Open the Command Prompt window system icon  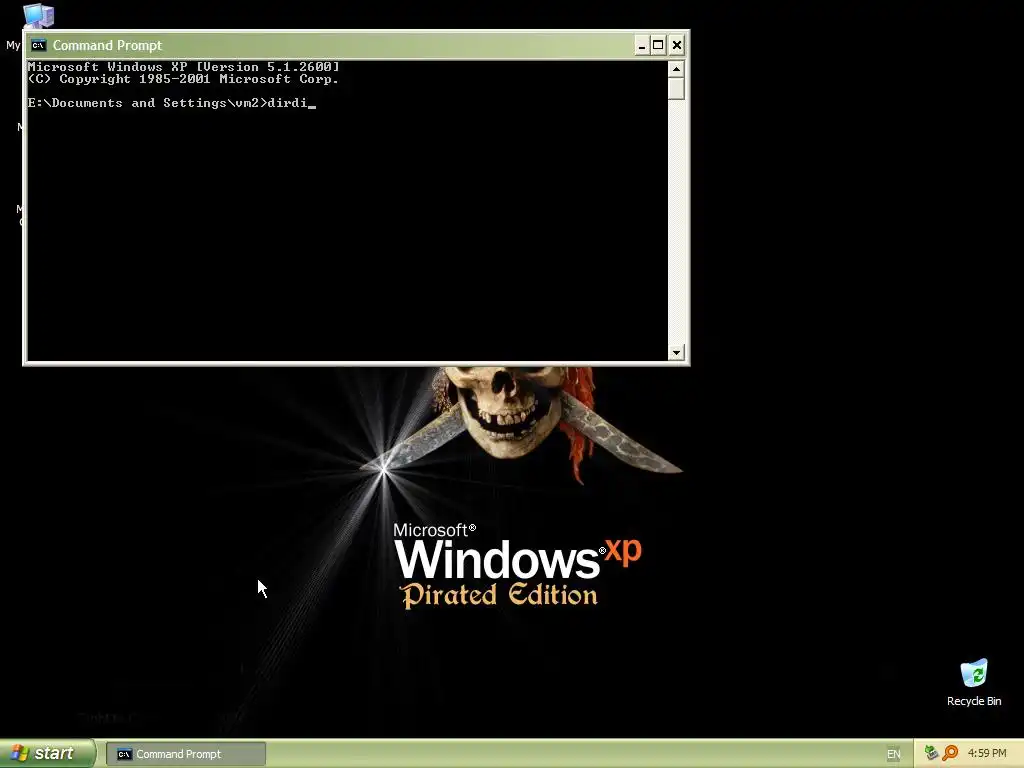pos(39,45)
